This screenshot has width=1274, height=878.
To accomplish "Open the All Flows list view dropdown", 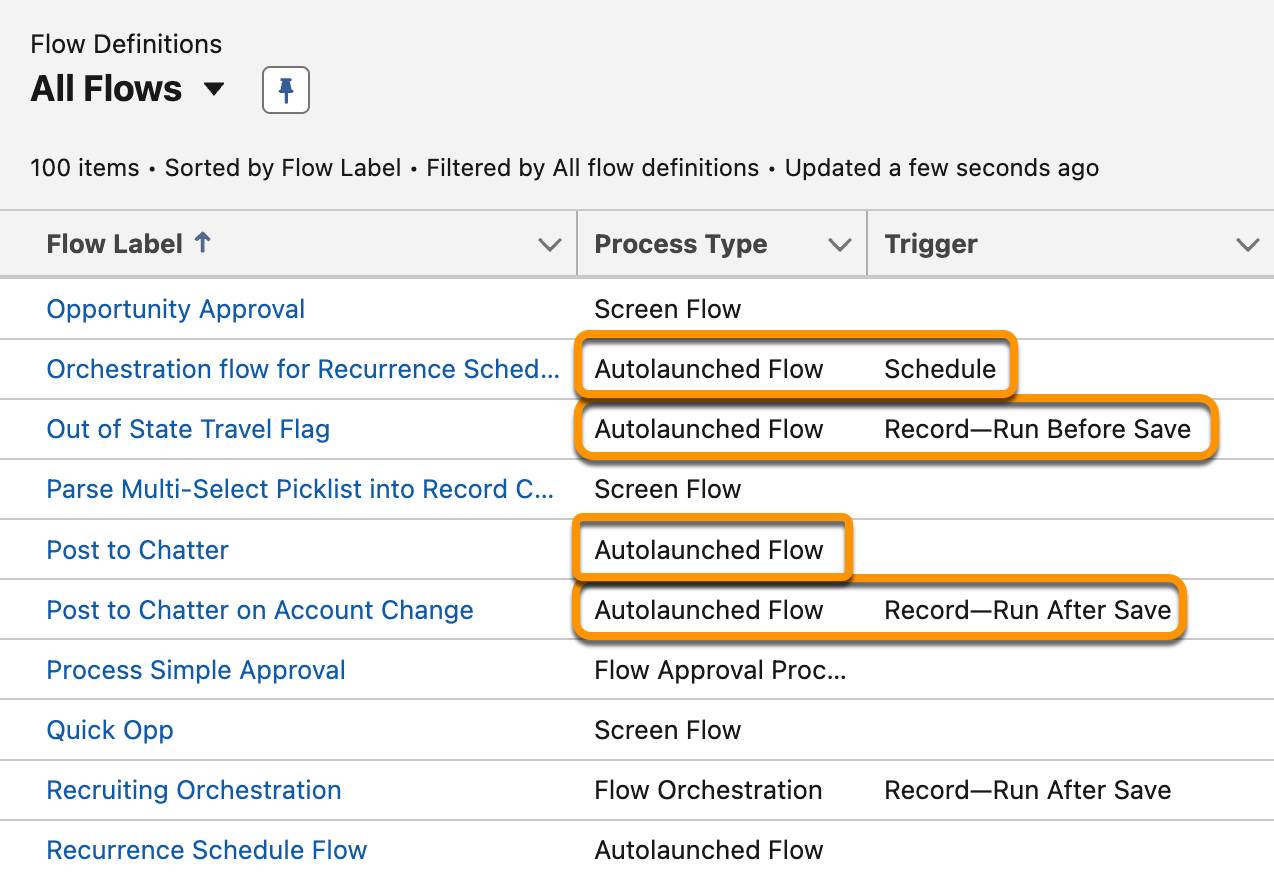I will pos(213,89).
